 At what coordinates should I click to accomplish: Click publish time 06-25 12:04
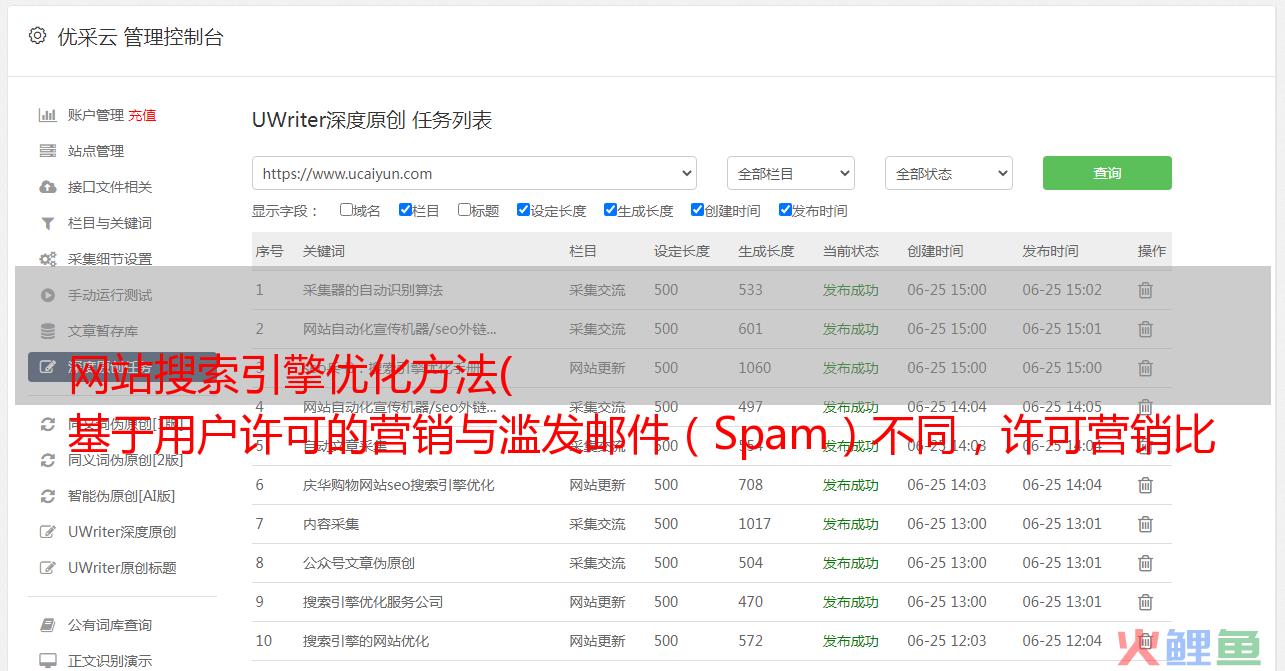pyautogui.click(x=1062, y=641)
